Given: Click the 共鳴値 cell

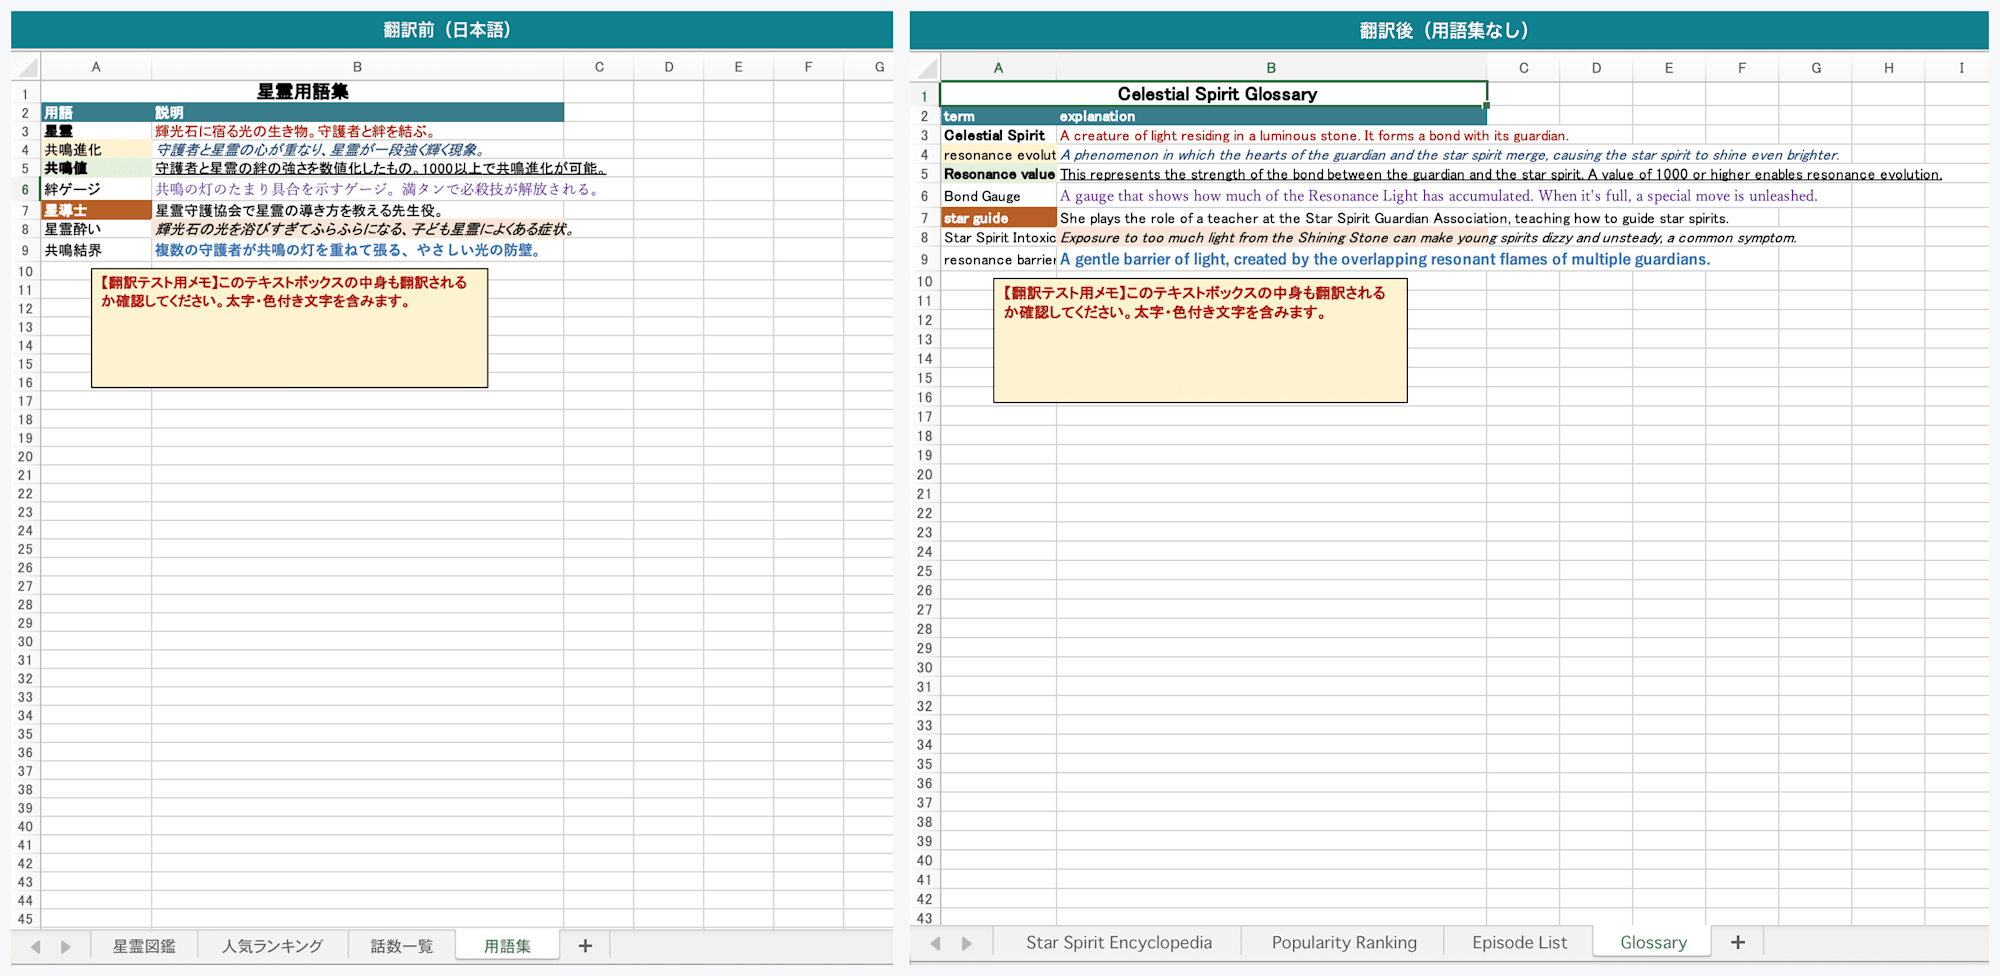Looking at the screenshot, I should 96,168.
